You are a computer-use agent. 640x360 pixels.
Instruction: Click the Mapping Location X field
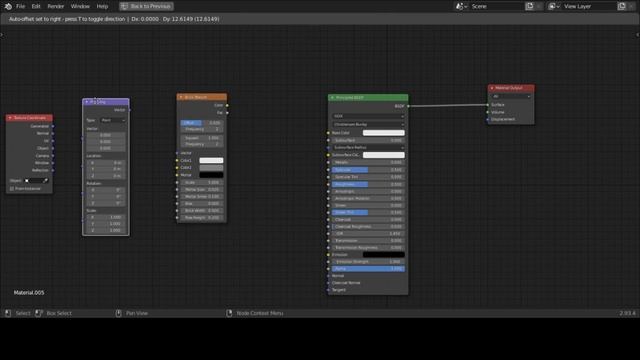[106, 163]
